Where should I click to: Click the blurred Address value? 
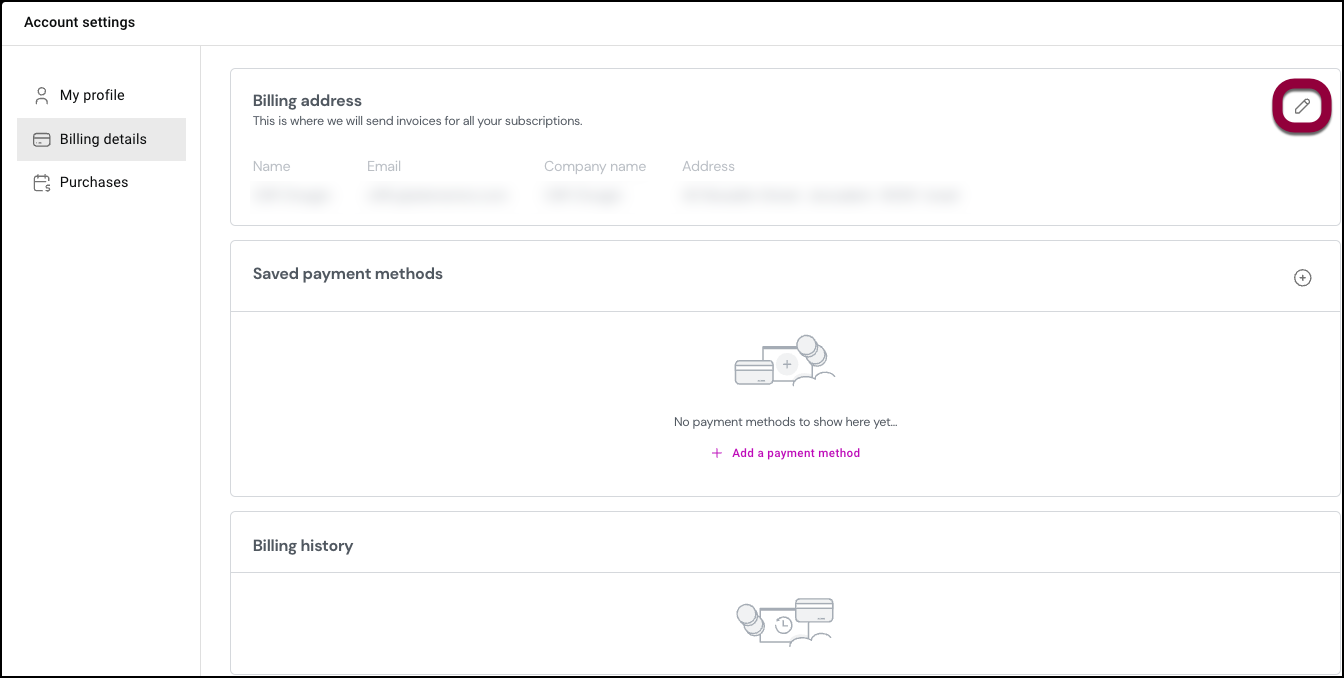click(x=820, y=196)
